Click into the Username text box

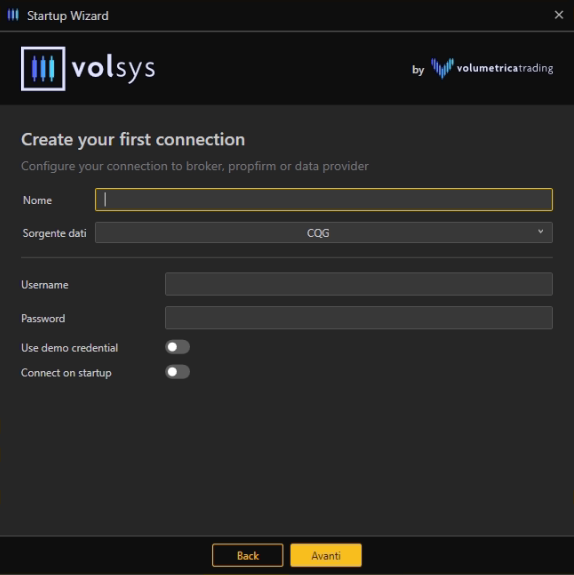pos(359,284)
